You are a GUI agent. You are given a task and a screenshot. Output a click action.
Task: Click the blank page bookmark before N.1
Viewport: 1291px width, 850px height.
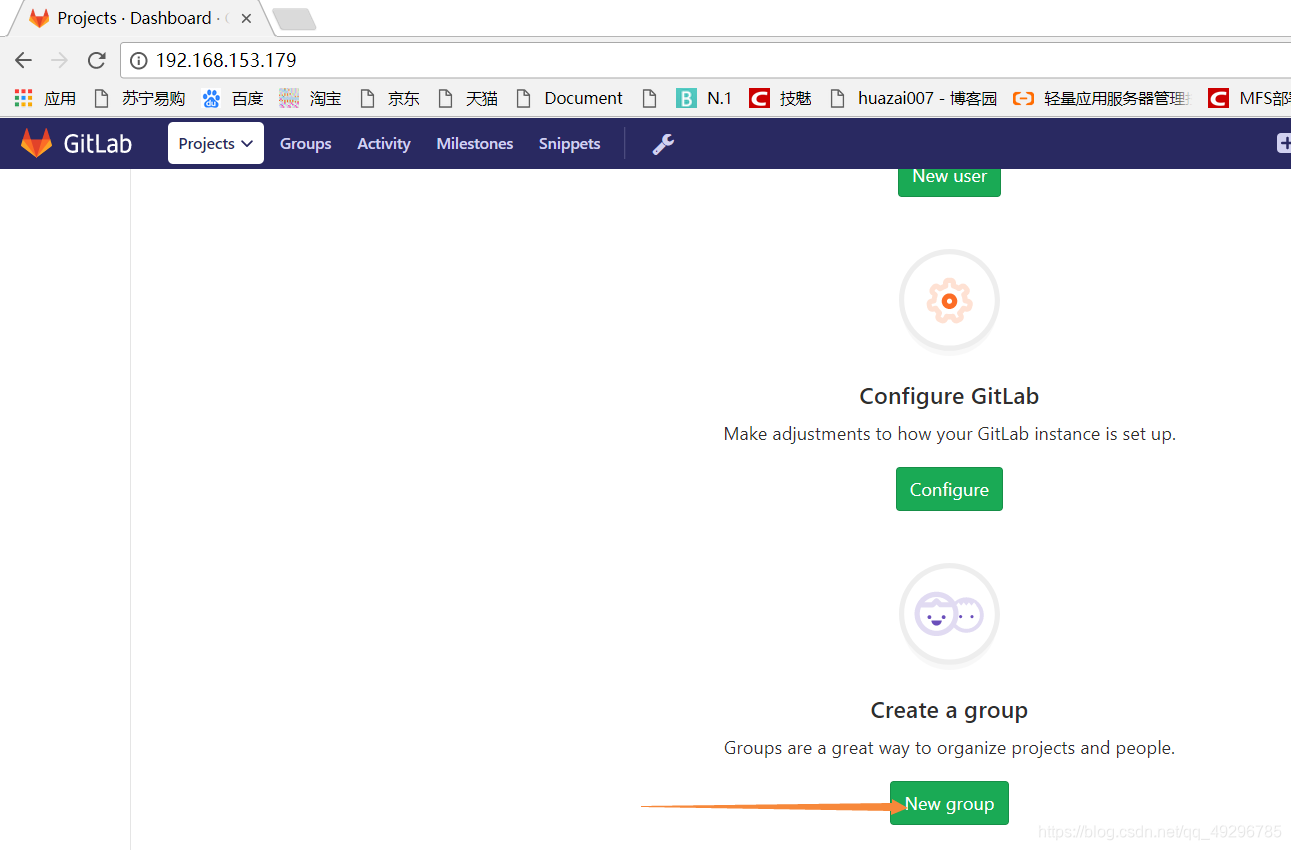coord(650,98)
